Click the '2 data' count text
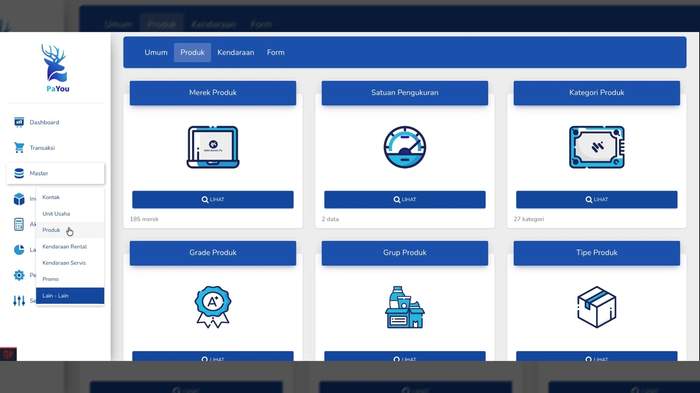The height and width of the screenshot is (393, 700). coord(330,219)
